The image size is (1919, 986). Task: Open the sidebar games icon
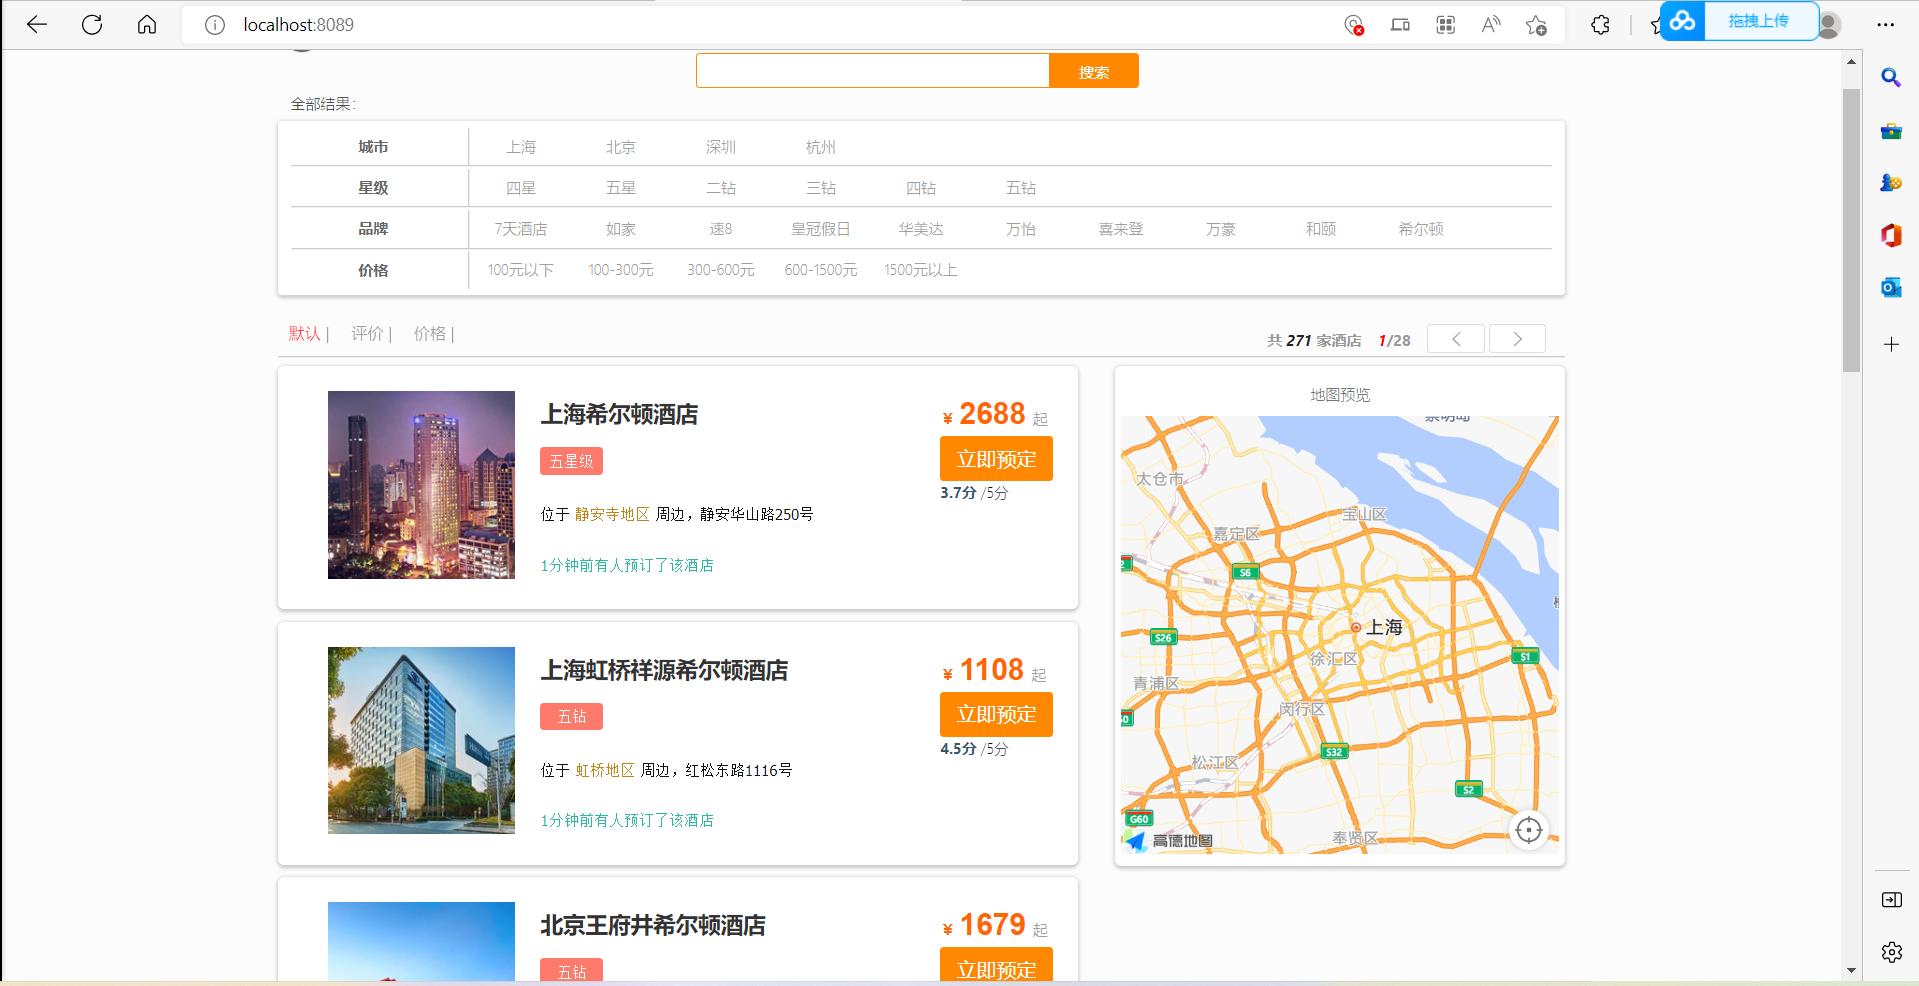tap(1891, 183)
